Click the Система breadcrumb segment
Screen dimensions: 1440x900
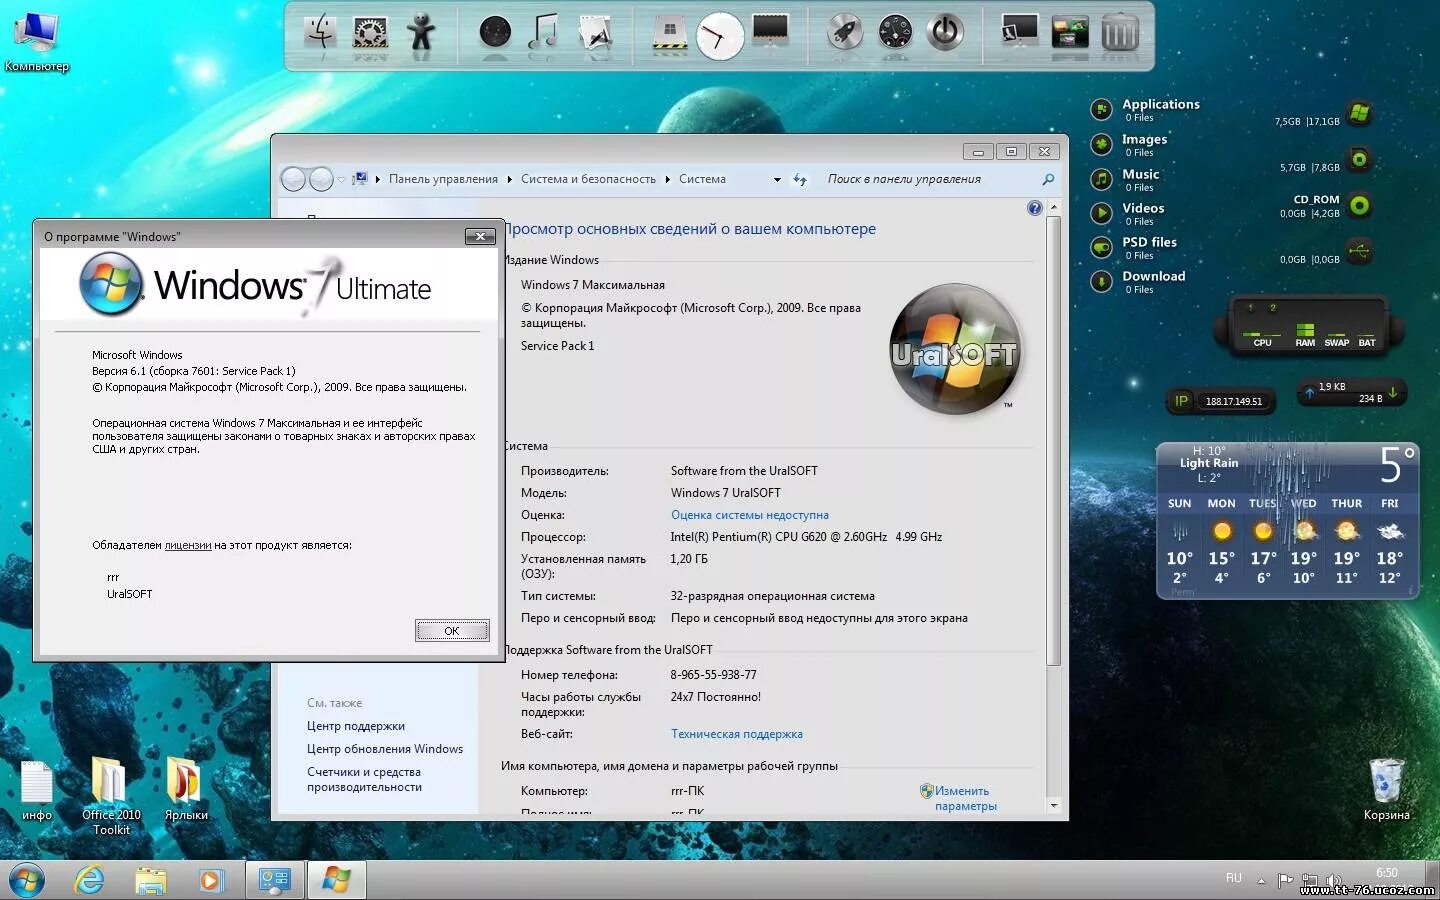click(702, 179)
